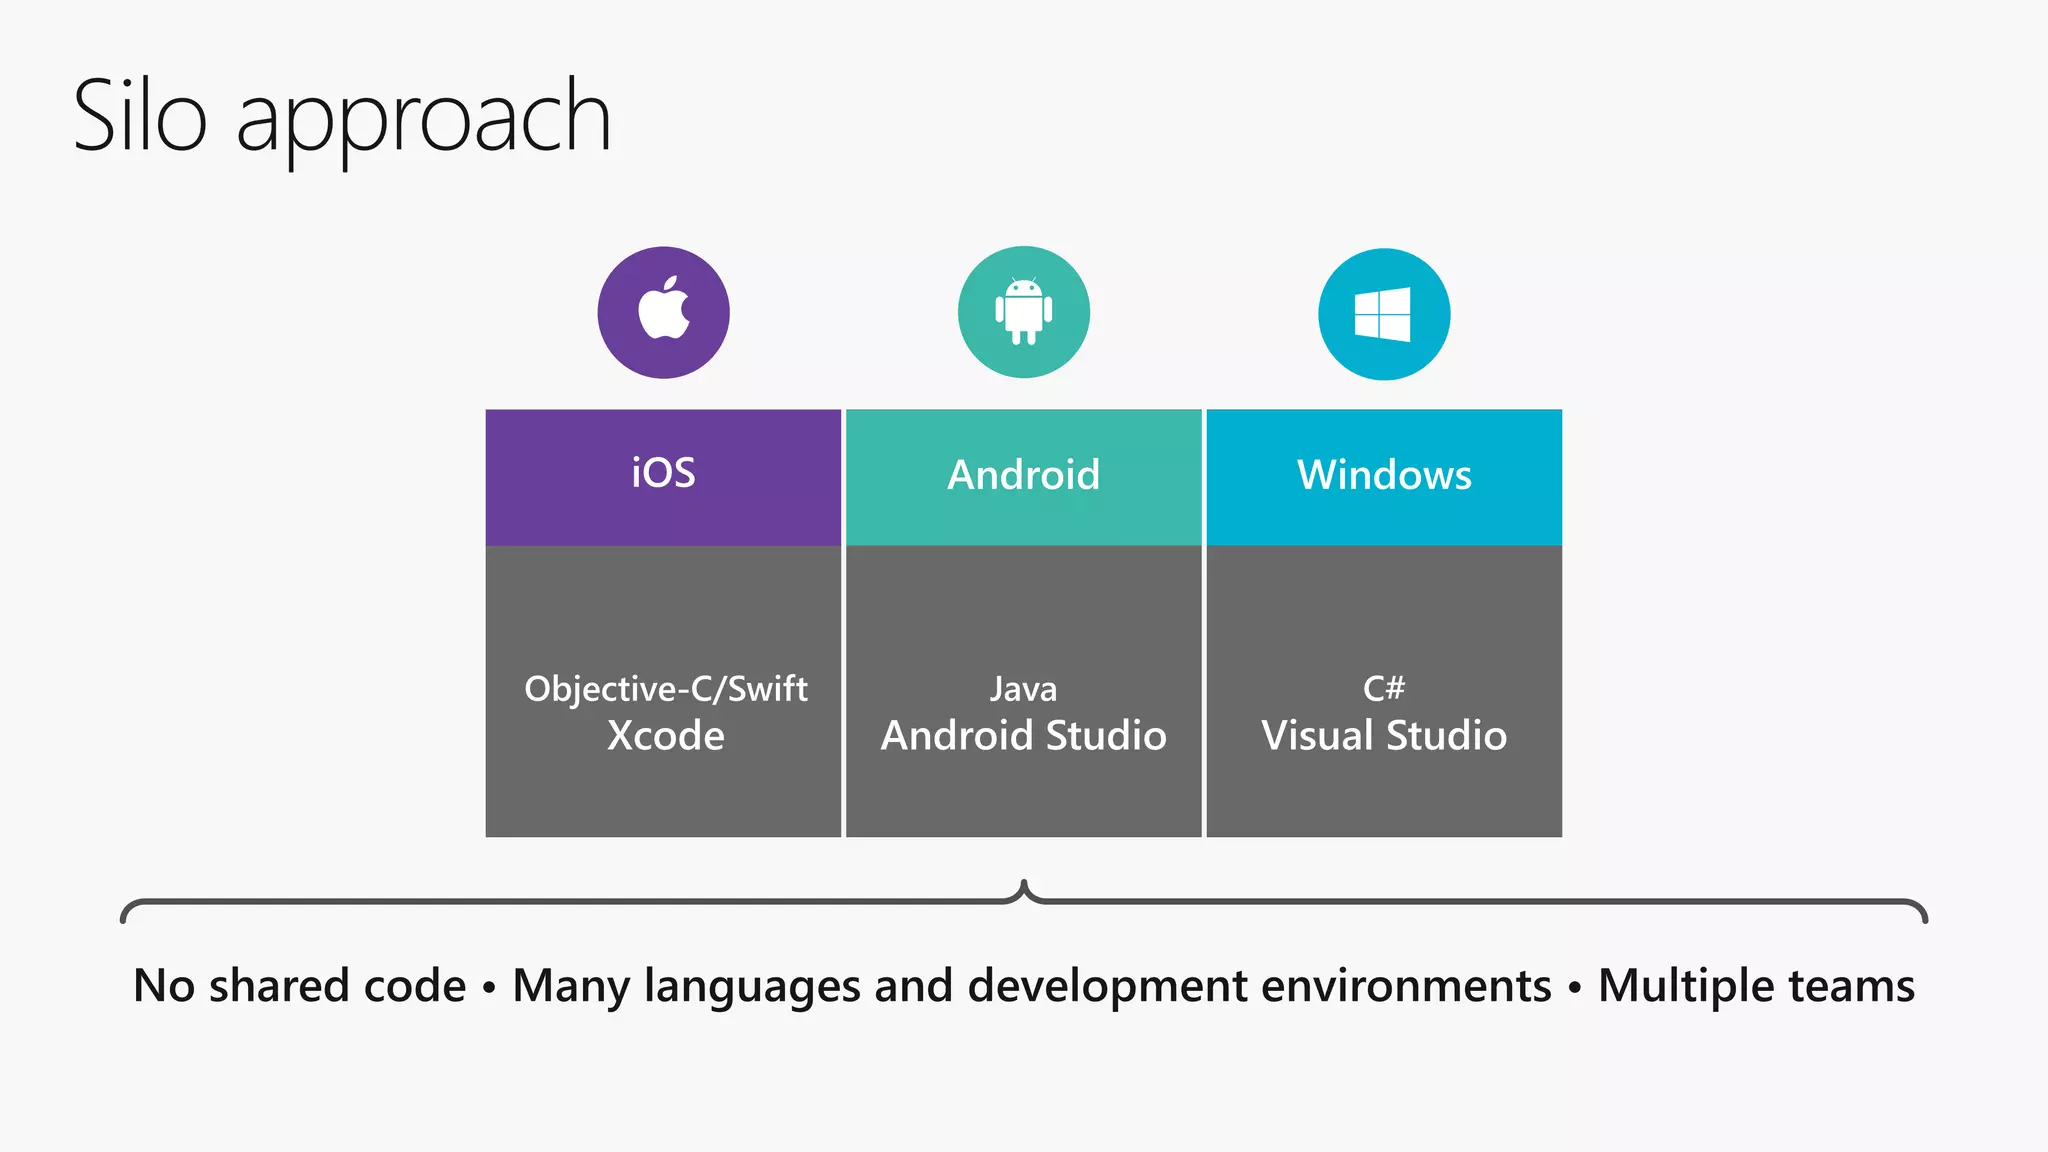Click 'Many languages and development environments' text
The height and width of the screenshot is (1152, 2048).
click(1032, 988)
